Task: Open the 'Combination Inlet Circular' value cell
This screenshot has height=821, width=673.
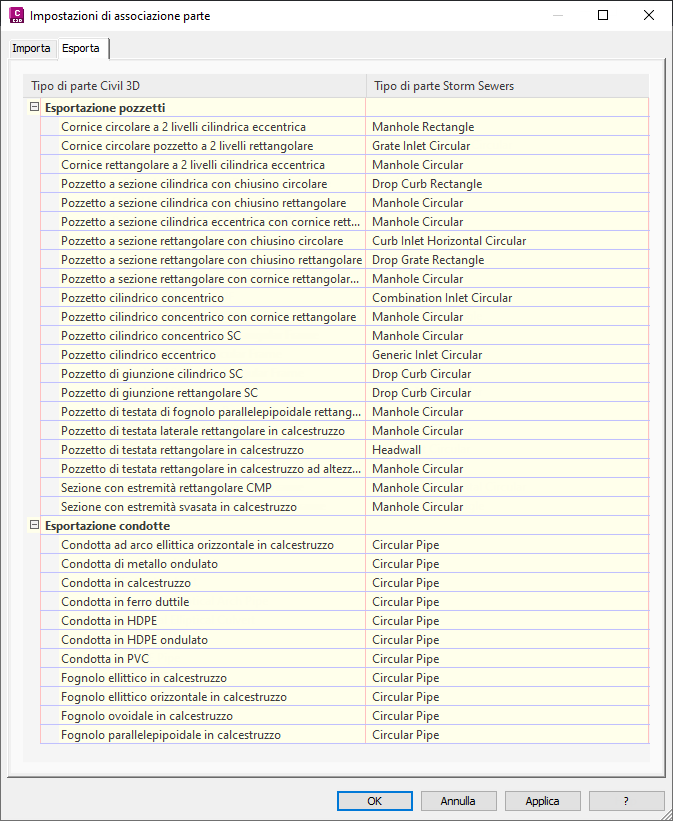Action: (x=507, y=298)
